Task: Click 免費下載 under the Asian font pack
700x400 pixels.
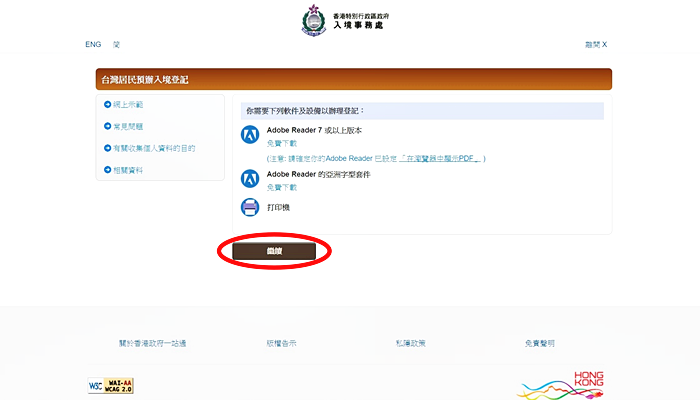Action: [x=282, y=187]
